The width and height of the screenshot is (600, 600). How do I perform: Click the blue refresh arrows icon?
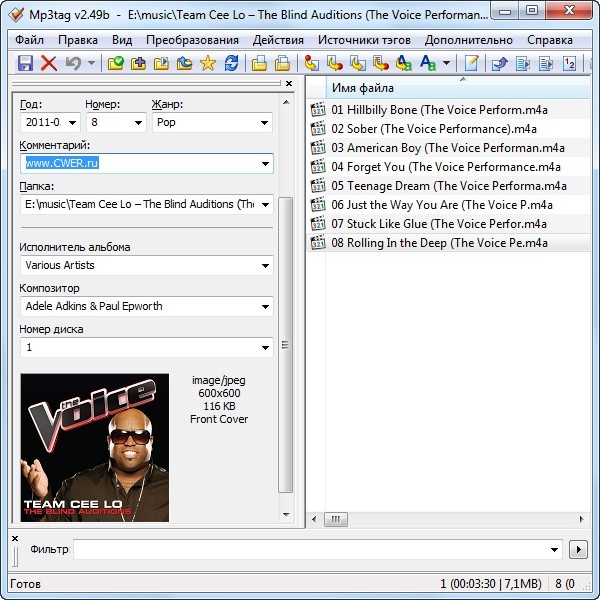point(231,63)
